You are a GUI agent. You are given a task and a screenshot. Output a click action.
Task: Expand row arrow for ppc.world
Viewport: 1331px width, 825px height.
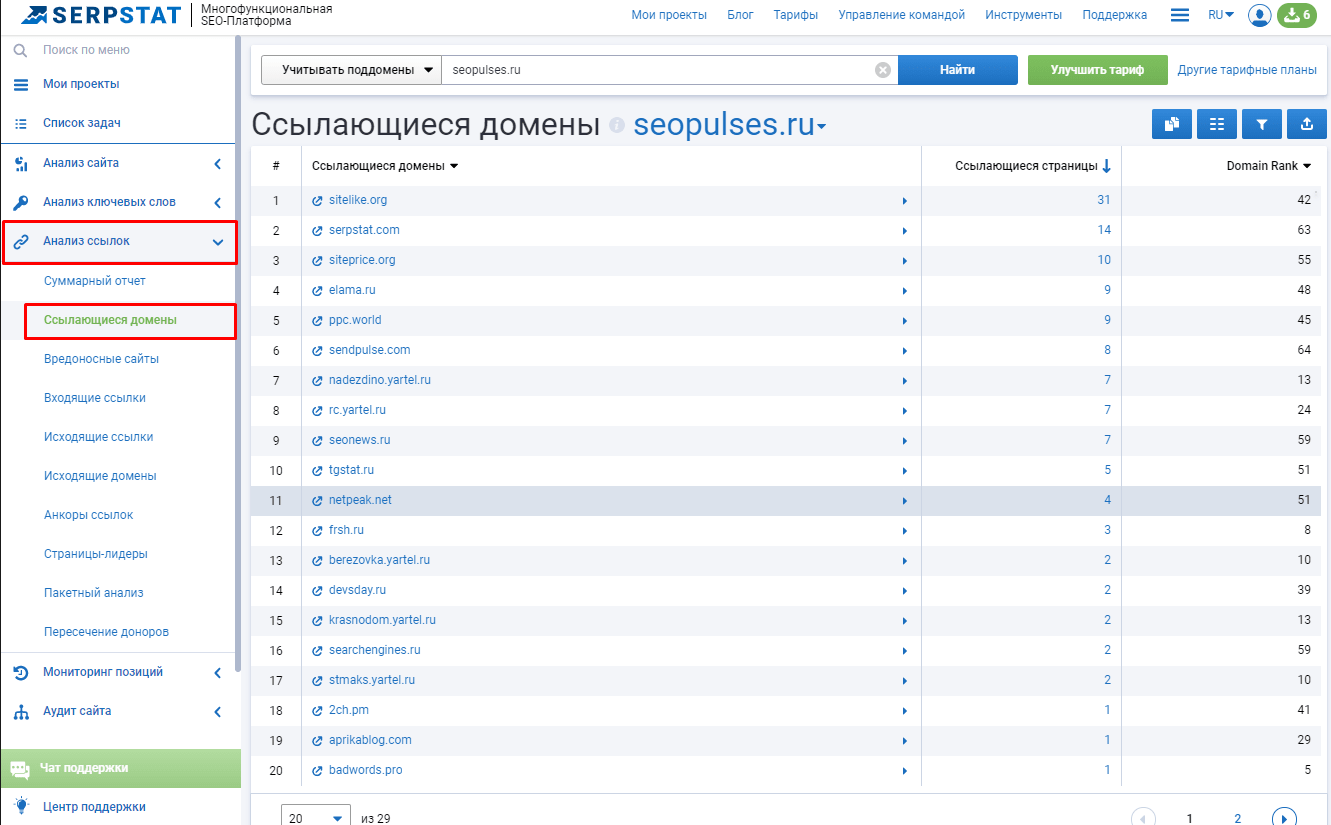(905, 321)
